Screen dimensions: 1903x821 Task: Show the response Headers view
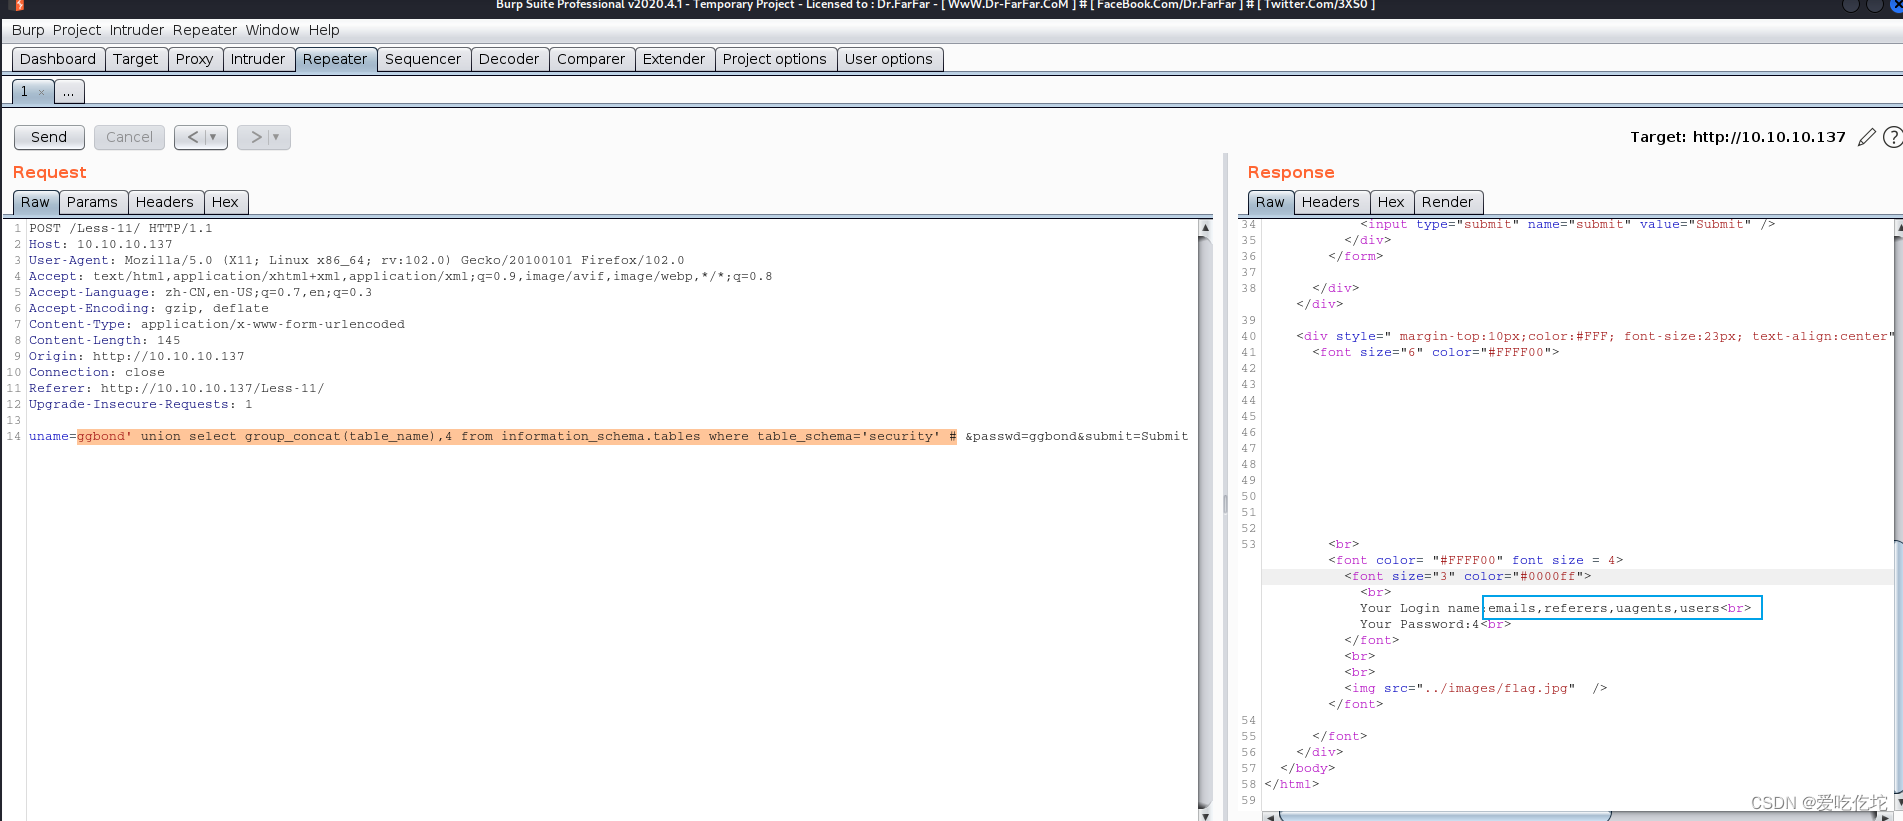pos(1330,202)
